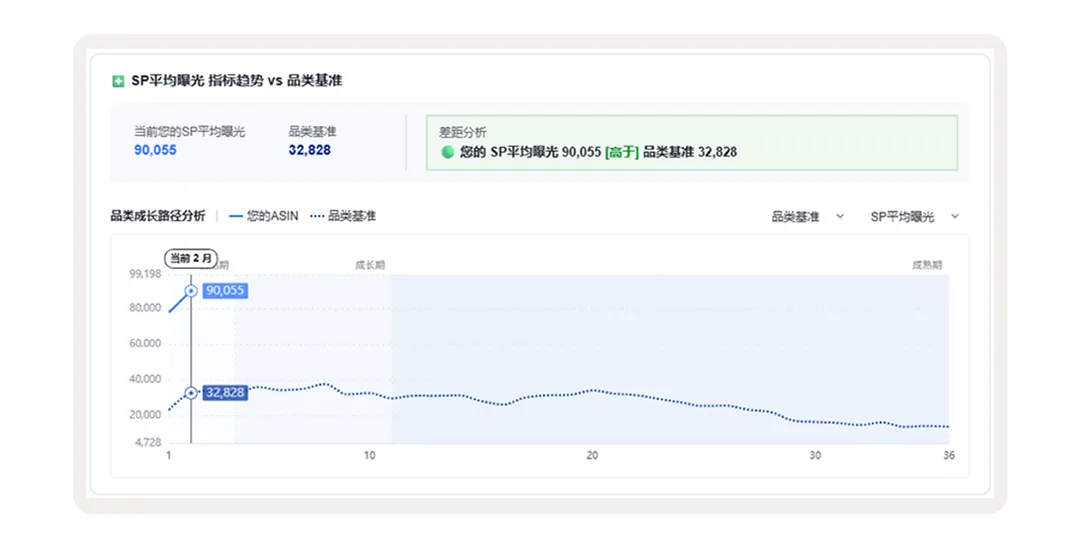Click the 当前 2 月 marker label
The image size is (1080, 556).
191,258
